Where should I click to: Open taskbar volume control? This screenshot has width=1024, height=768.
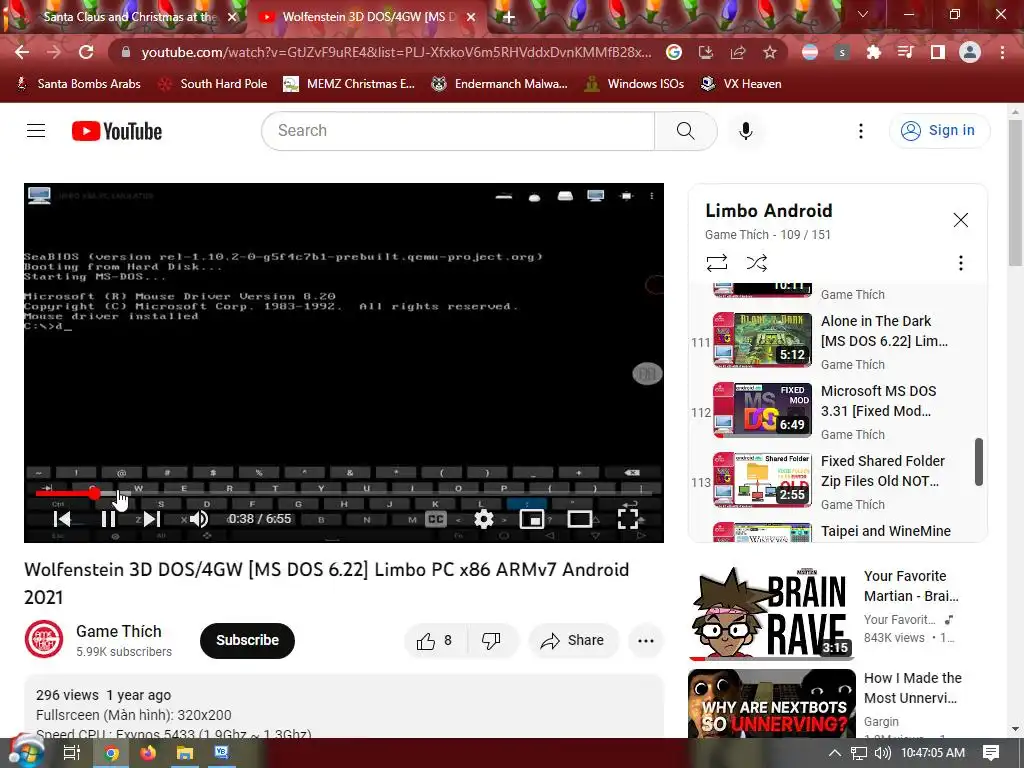point(882,753)
